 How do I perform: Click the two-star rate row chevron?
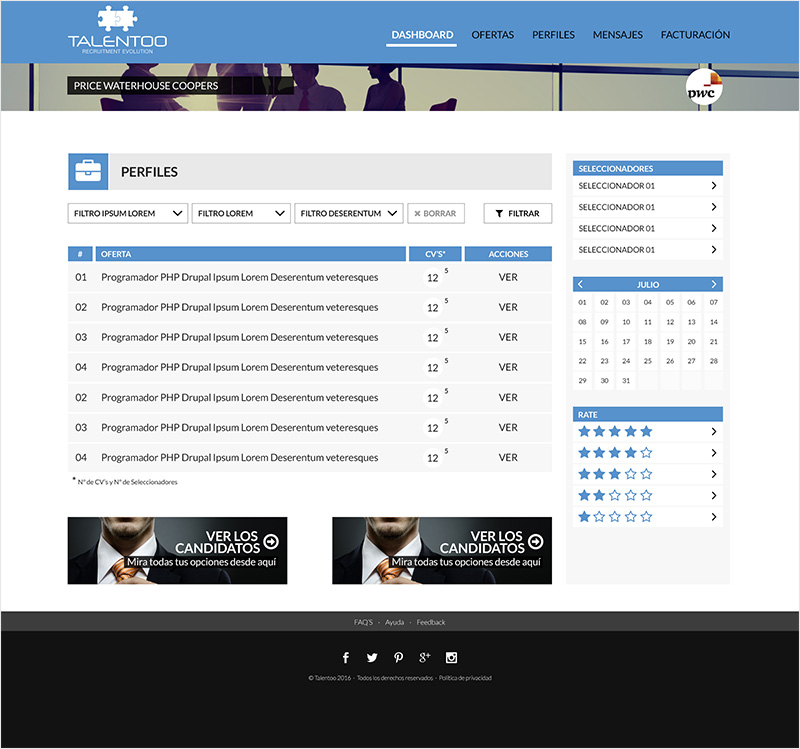click(x=714, y=495)
